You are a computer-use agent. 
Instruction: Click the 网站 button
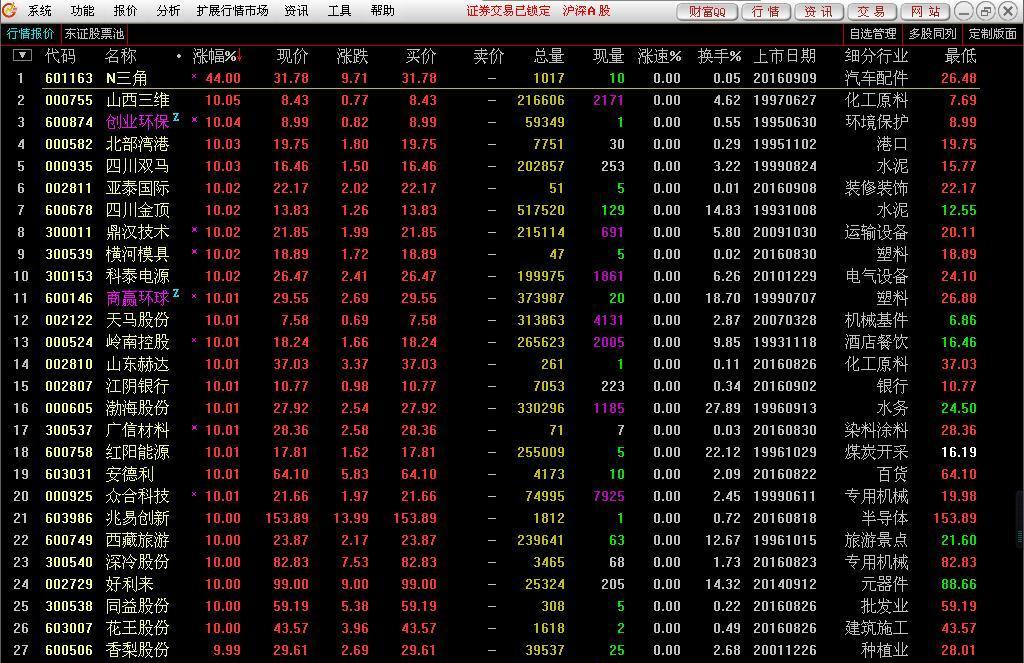pyautogui.click(x=925, y=11)
